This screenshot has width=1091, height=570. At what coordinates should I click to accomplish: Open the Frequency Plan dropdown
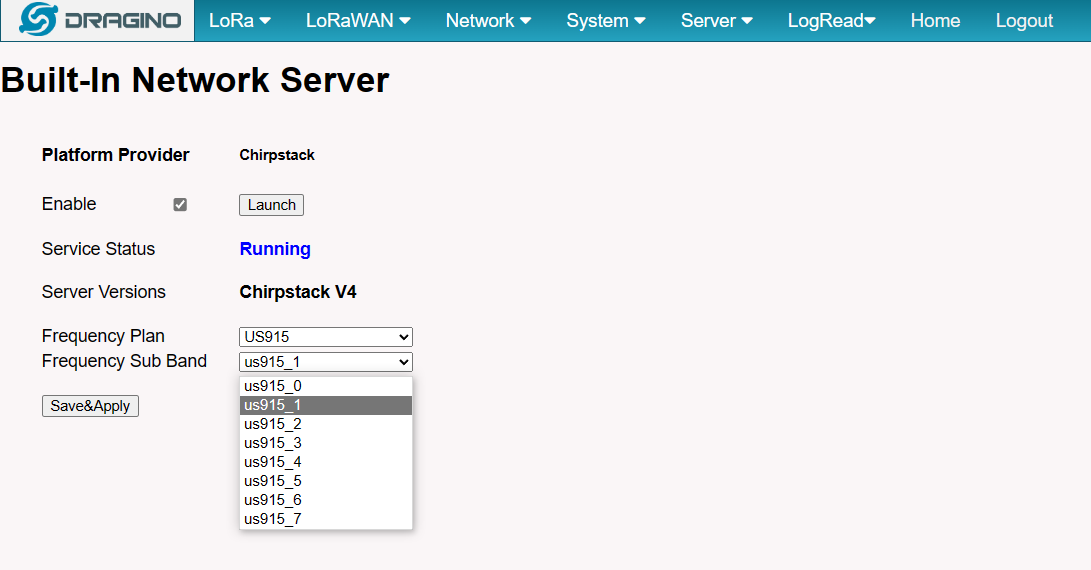(326, 337)
